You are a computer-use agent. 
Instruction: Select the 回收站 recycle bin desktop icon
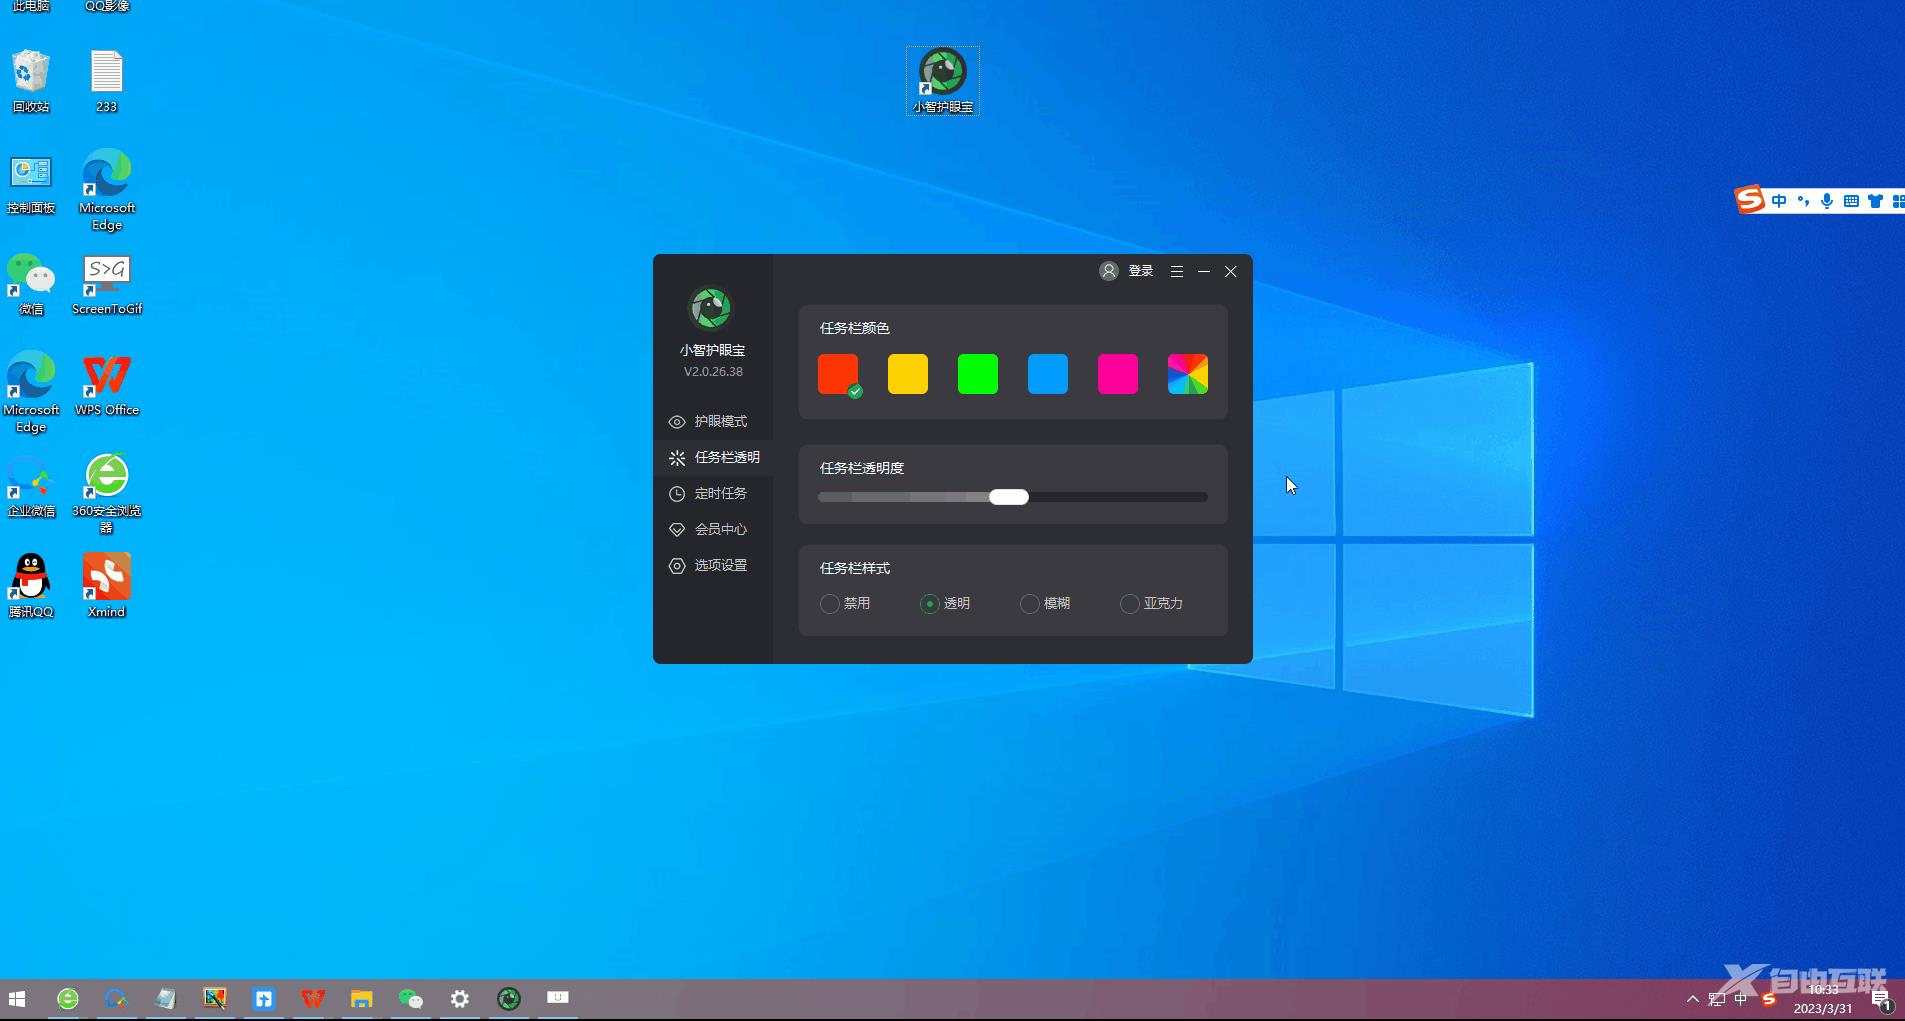pyautogui.click(x=31, y=80)
